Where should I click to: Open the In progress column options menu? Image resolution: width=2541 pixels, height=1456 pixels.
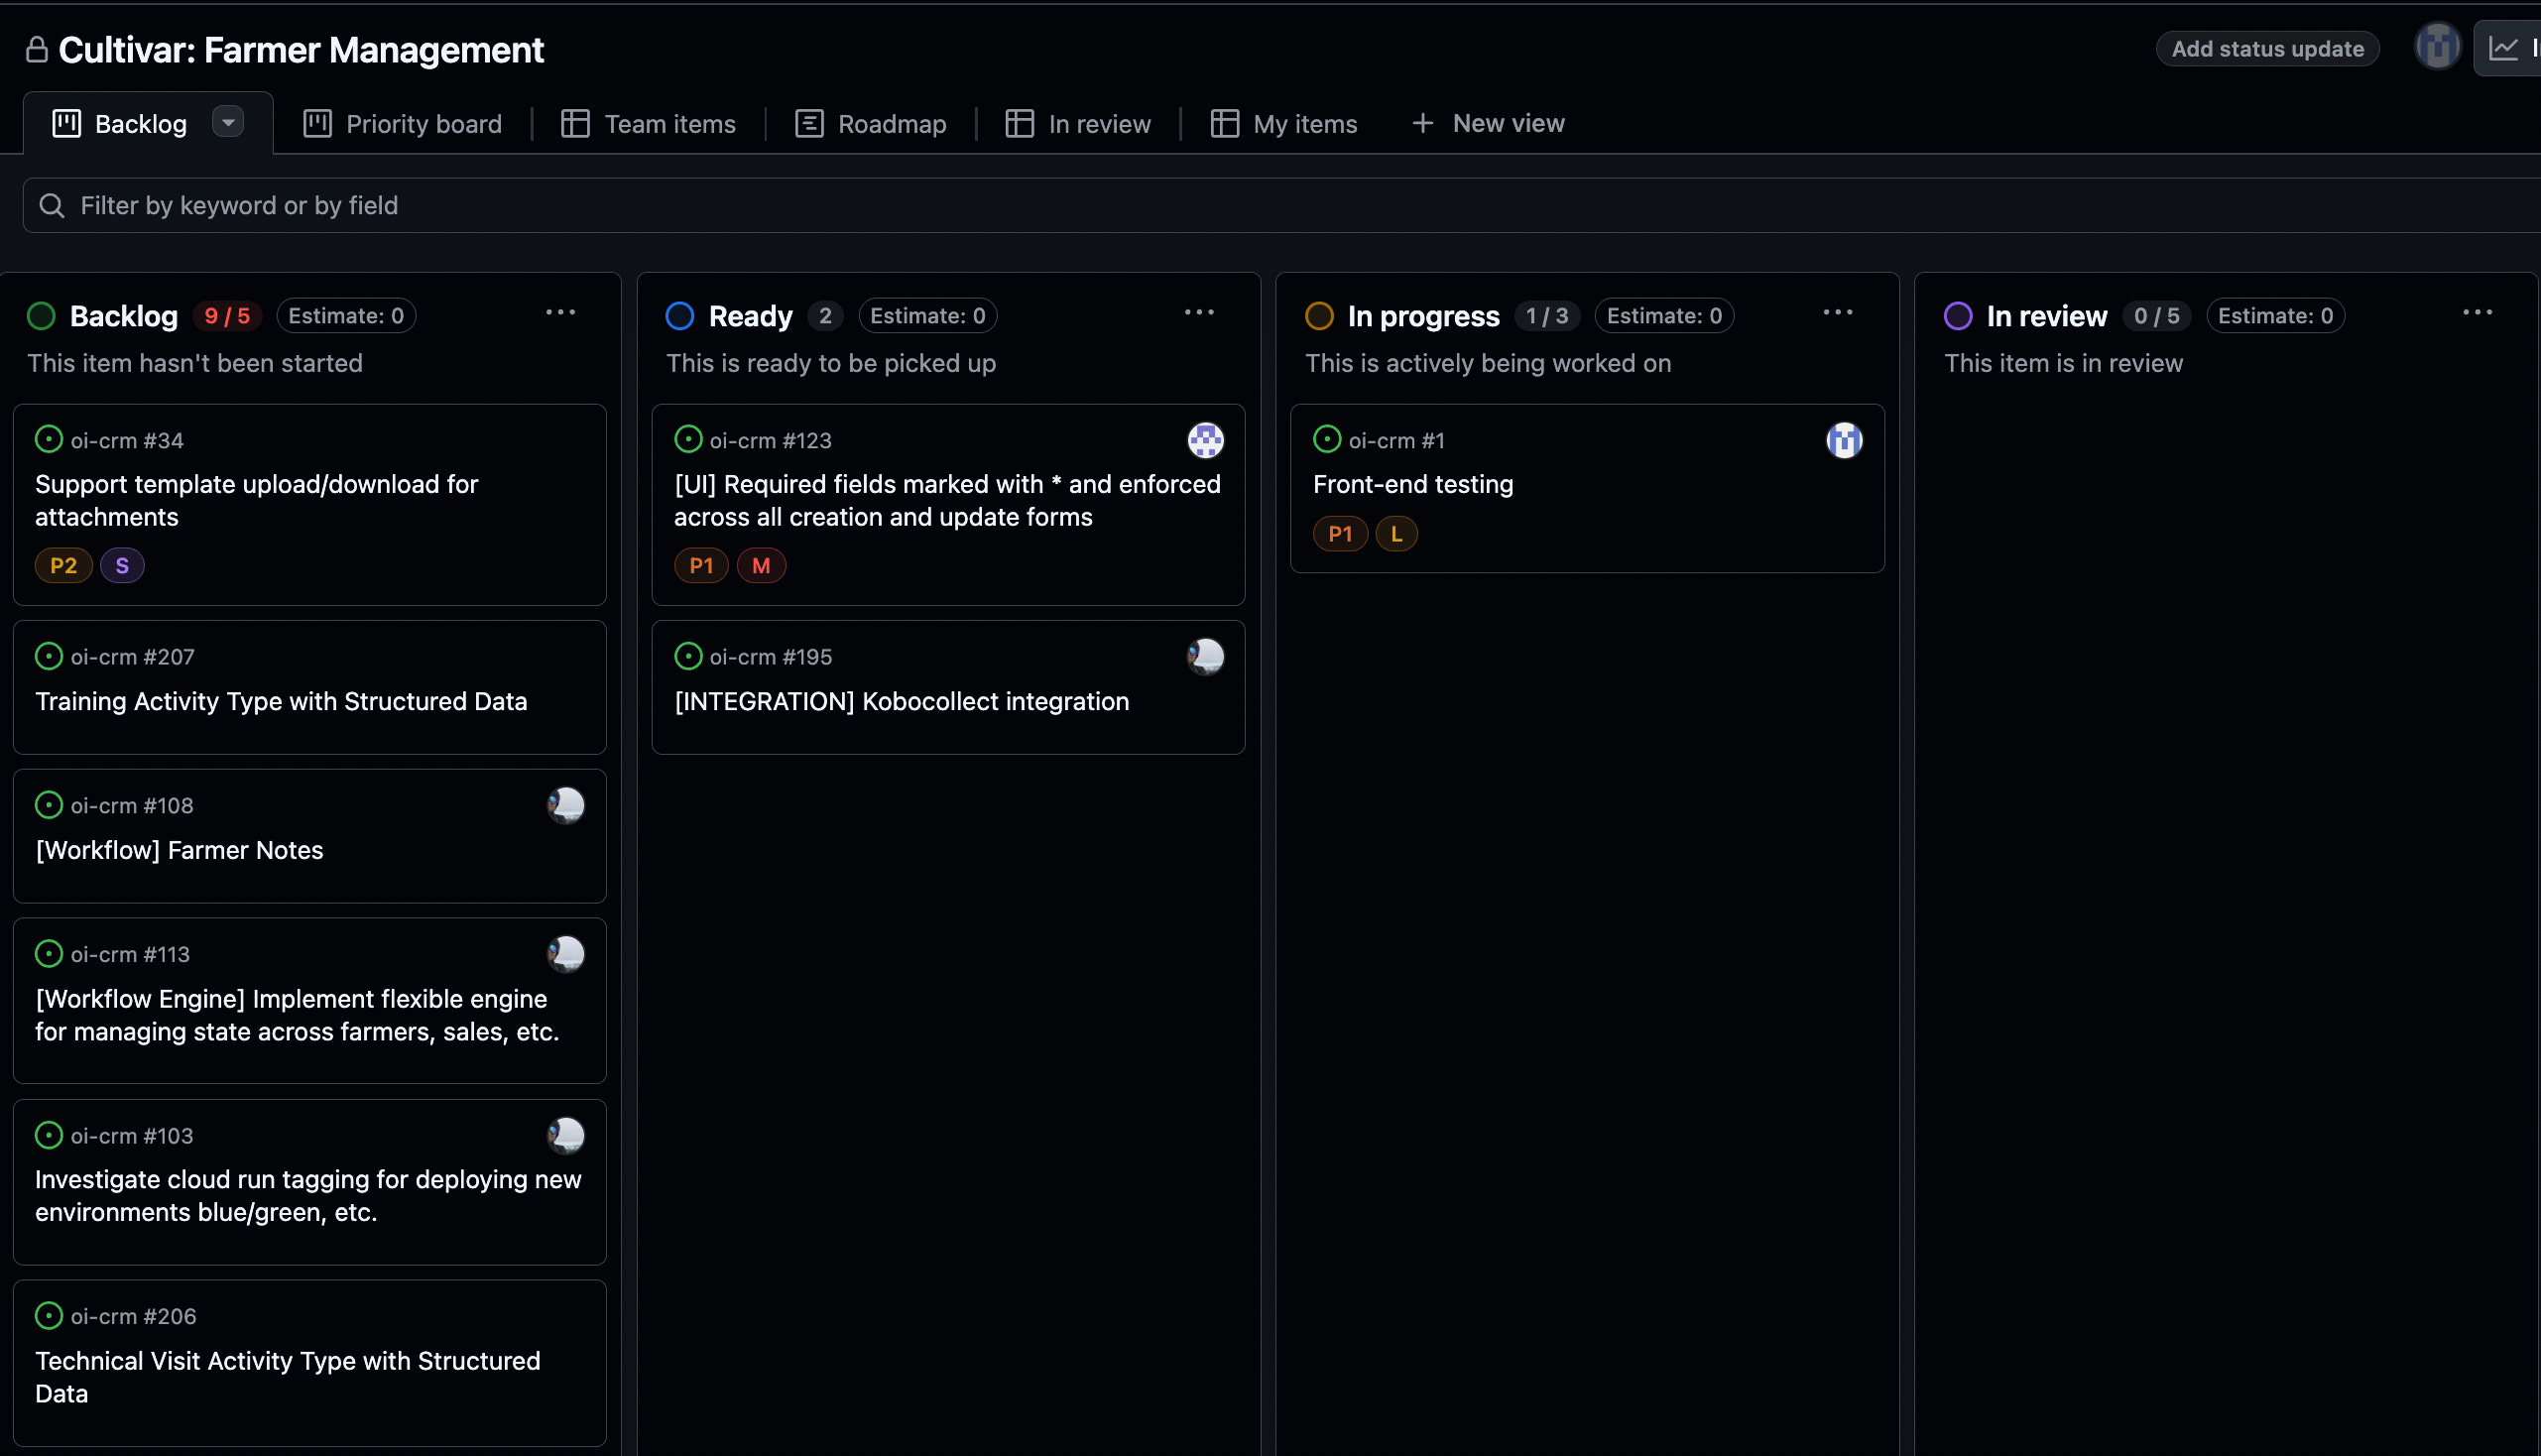pos(1837,313)
